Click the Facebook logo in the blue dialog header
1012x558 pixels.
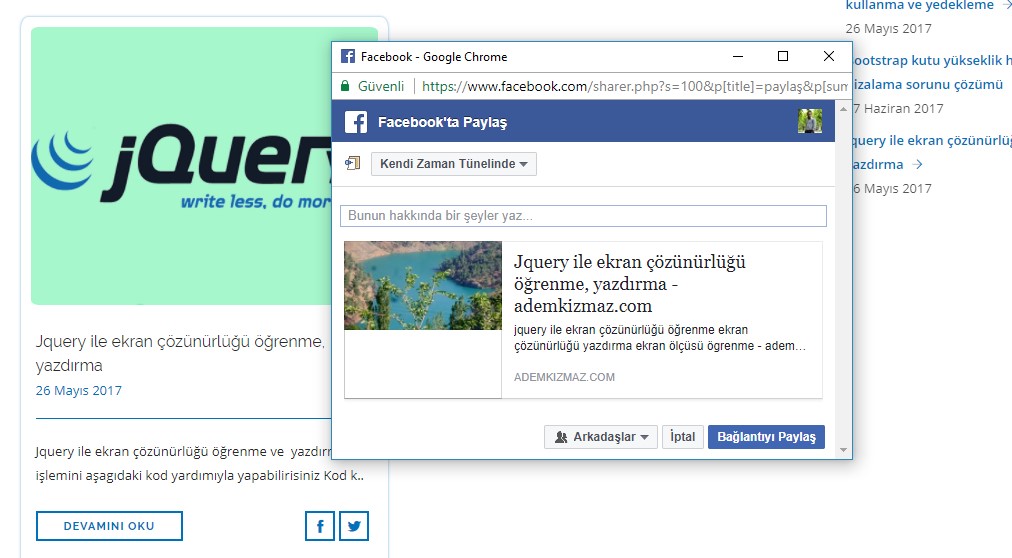[356, 122]
